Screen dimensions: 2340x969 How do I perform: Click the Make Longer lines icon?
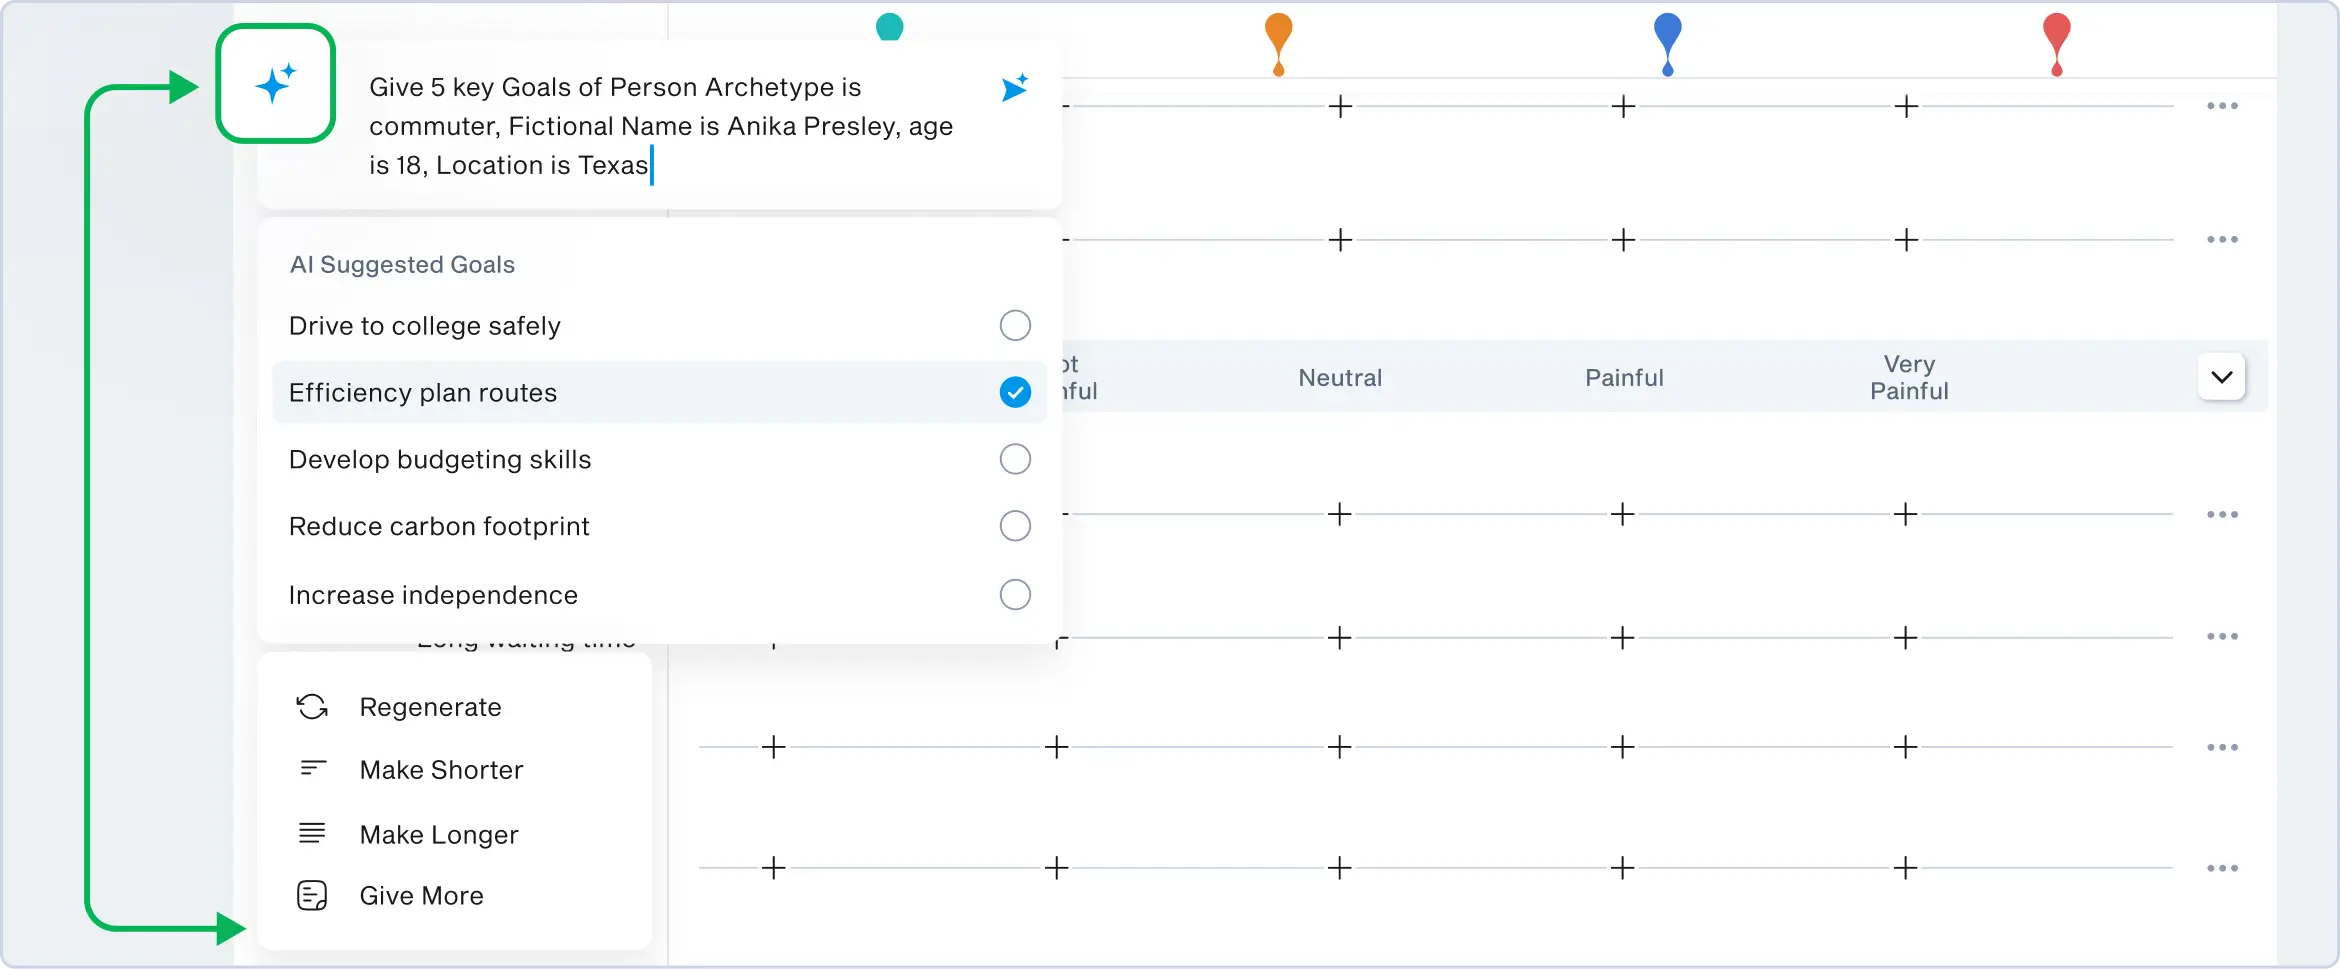coord(312,833)
